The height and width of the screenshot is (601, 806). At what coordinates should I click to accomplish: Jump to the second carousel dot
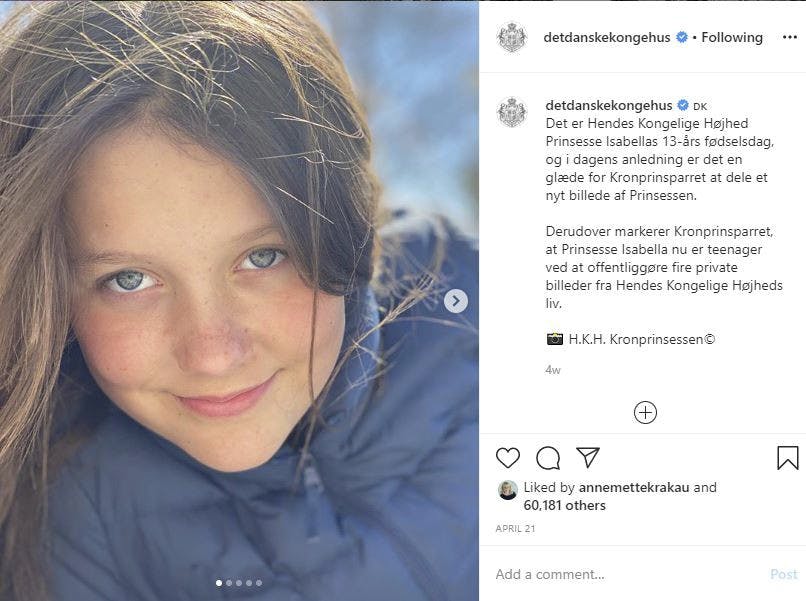point(229,582)
